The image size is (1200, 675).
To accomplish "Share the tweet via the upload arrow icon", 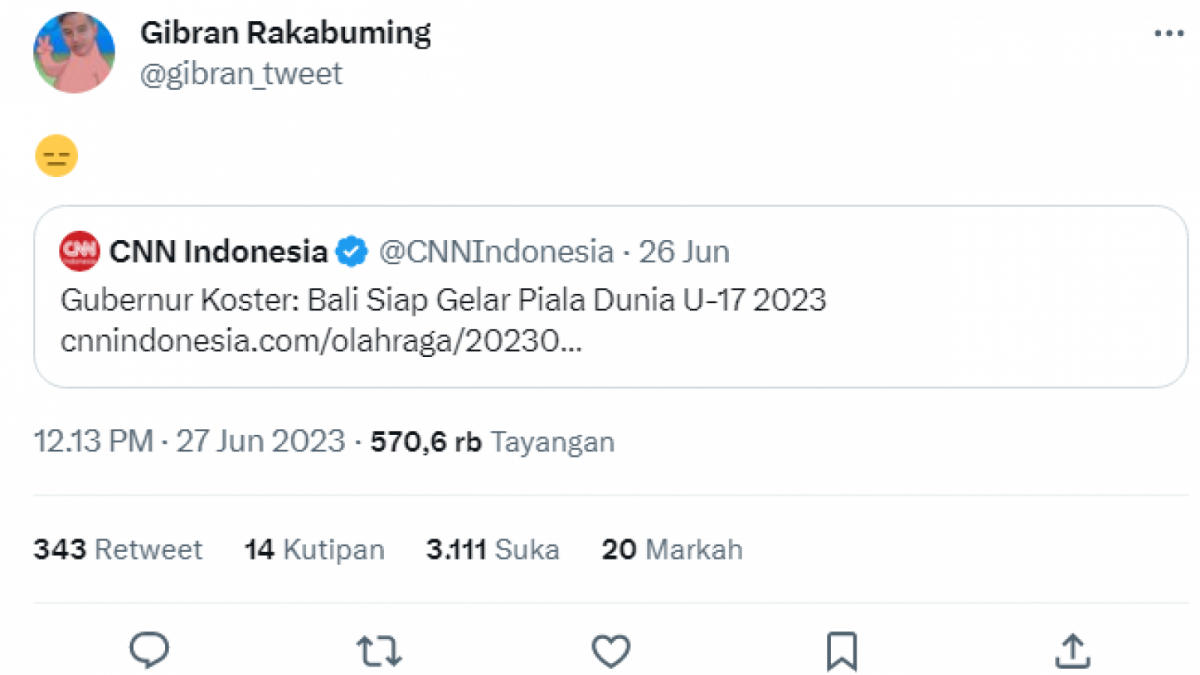I will 1072,650.
